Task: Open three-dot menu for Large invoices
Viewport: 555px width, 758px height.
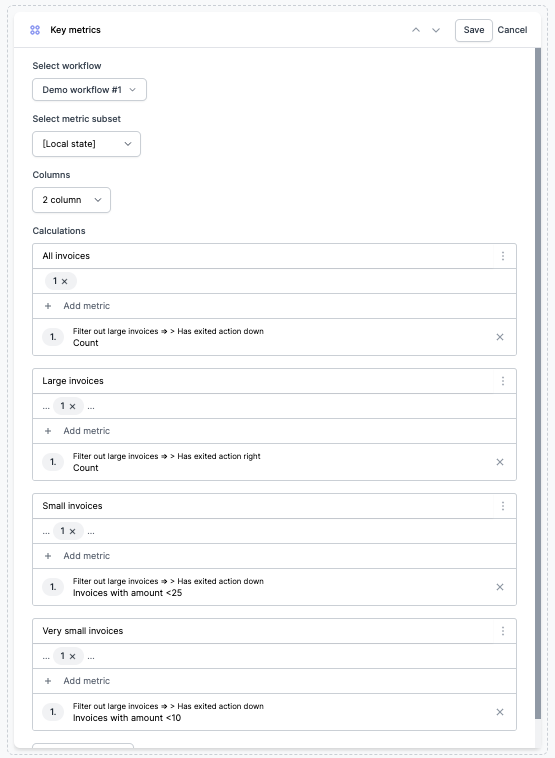Action: coord(503,381)
